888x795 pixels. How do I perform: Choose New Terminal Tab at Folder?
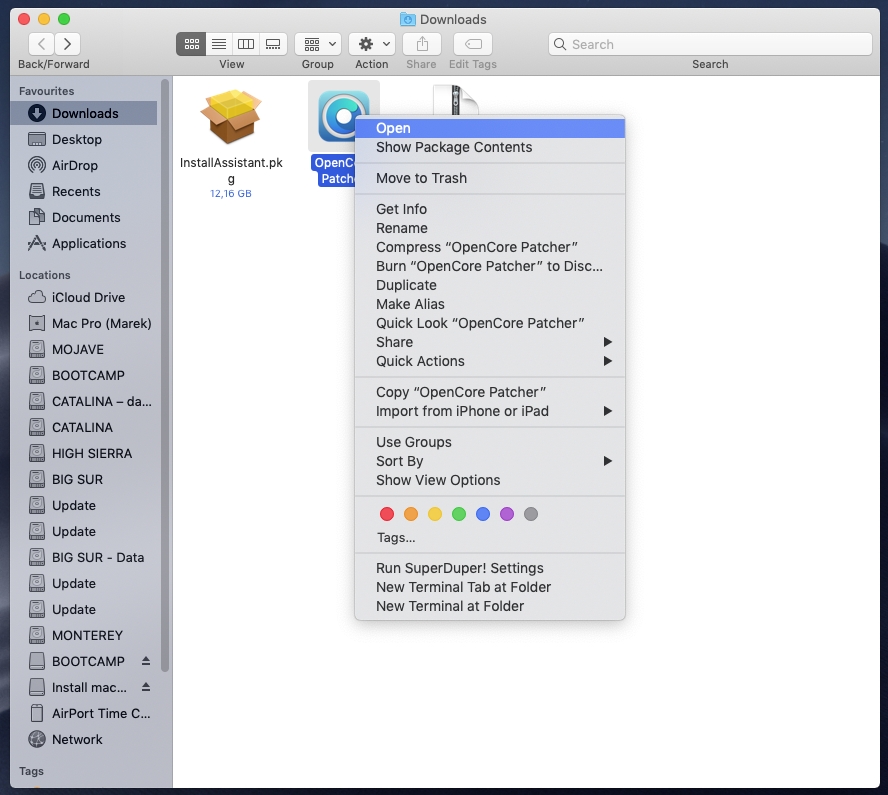[490, 587]
